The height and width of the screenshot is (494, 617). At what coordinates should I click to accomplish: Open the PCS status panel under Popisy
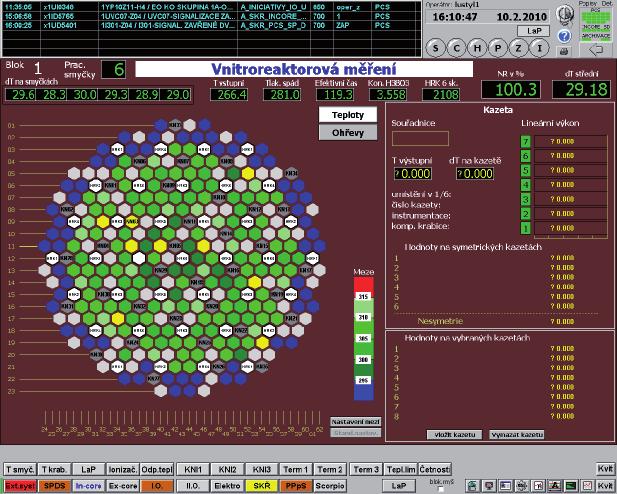coord(596,26)
